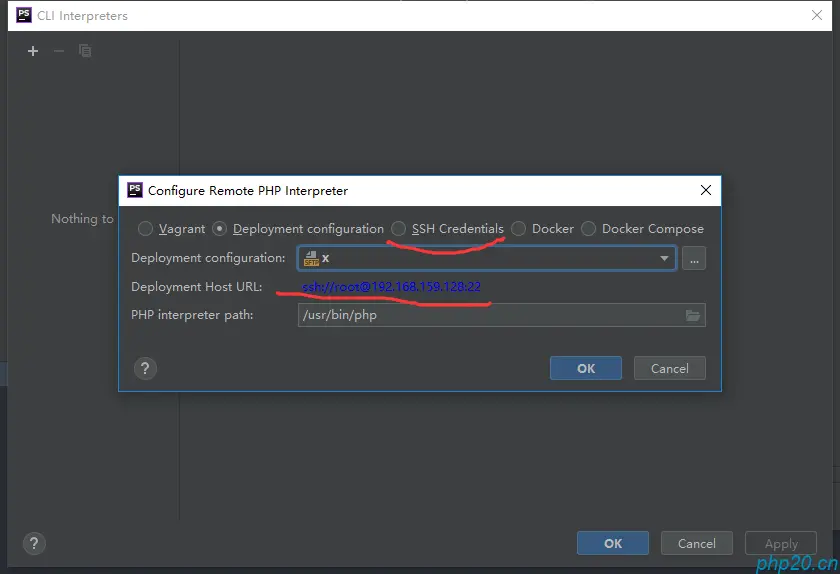
Task: Add a new CLI interpreter with plus icon
Action: click(33, 51)
